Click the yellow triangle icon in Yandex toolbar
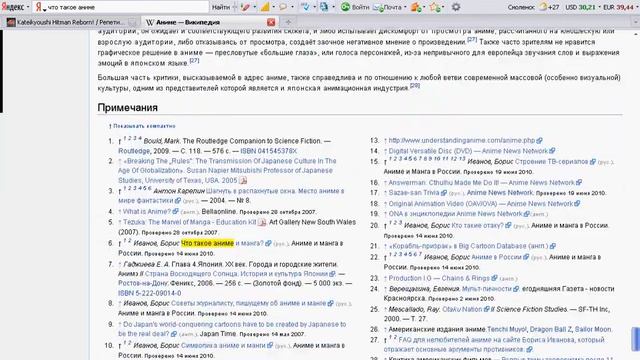Screen dimensions: 640x360 (x=265, y=7)
